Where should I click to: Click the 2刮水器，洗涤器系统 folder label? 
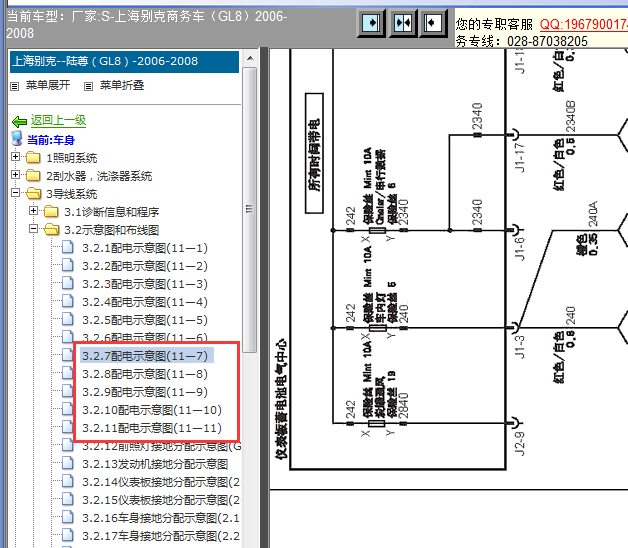99,176
